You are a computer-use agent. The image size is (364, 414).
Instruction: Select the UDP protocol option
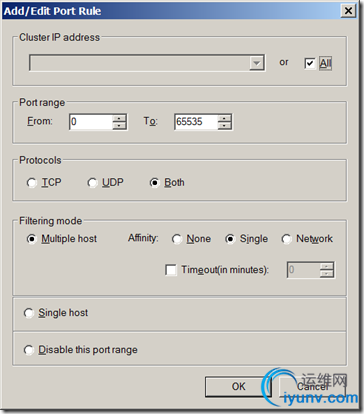click(92, 183)
